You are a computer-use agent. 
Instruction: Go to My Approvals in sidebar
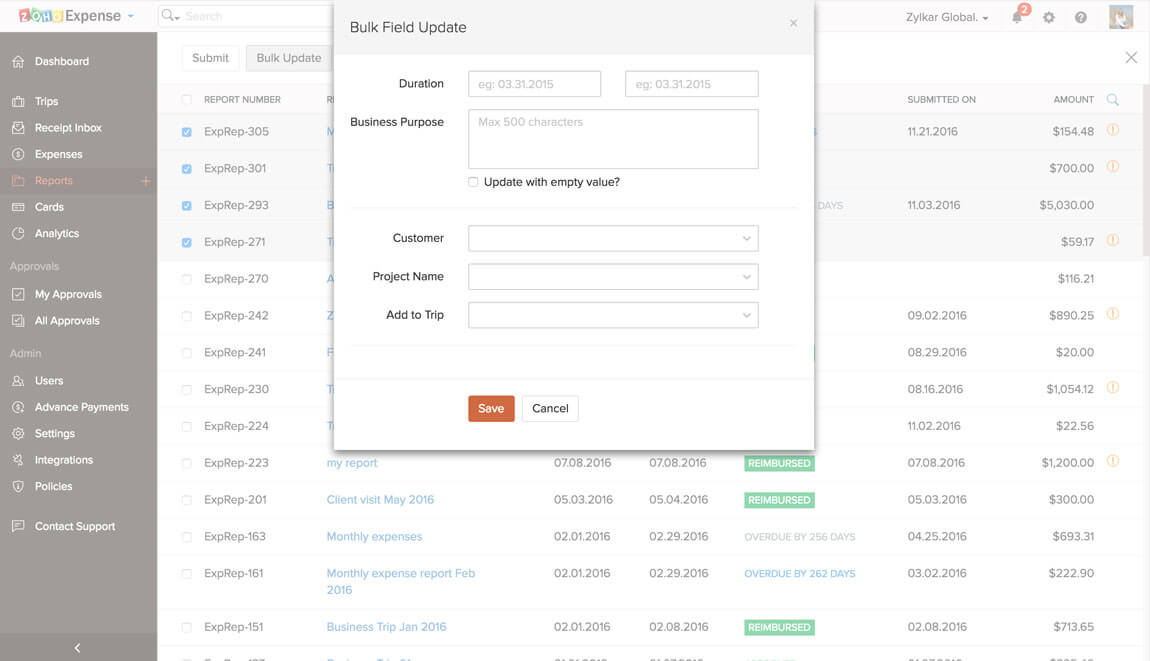(x=68, y=294)
